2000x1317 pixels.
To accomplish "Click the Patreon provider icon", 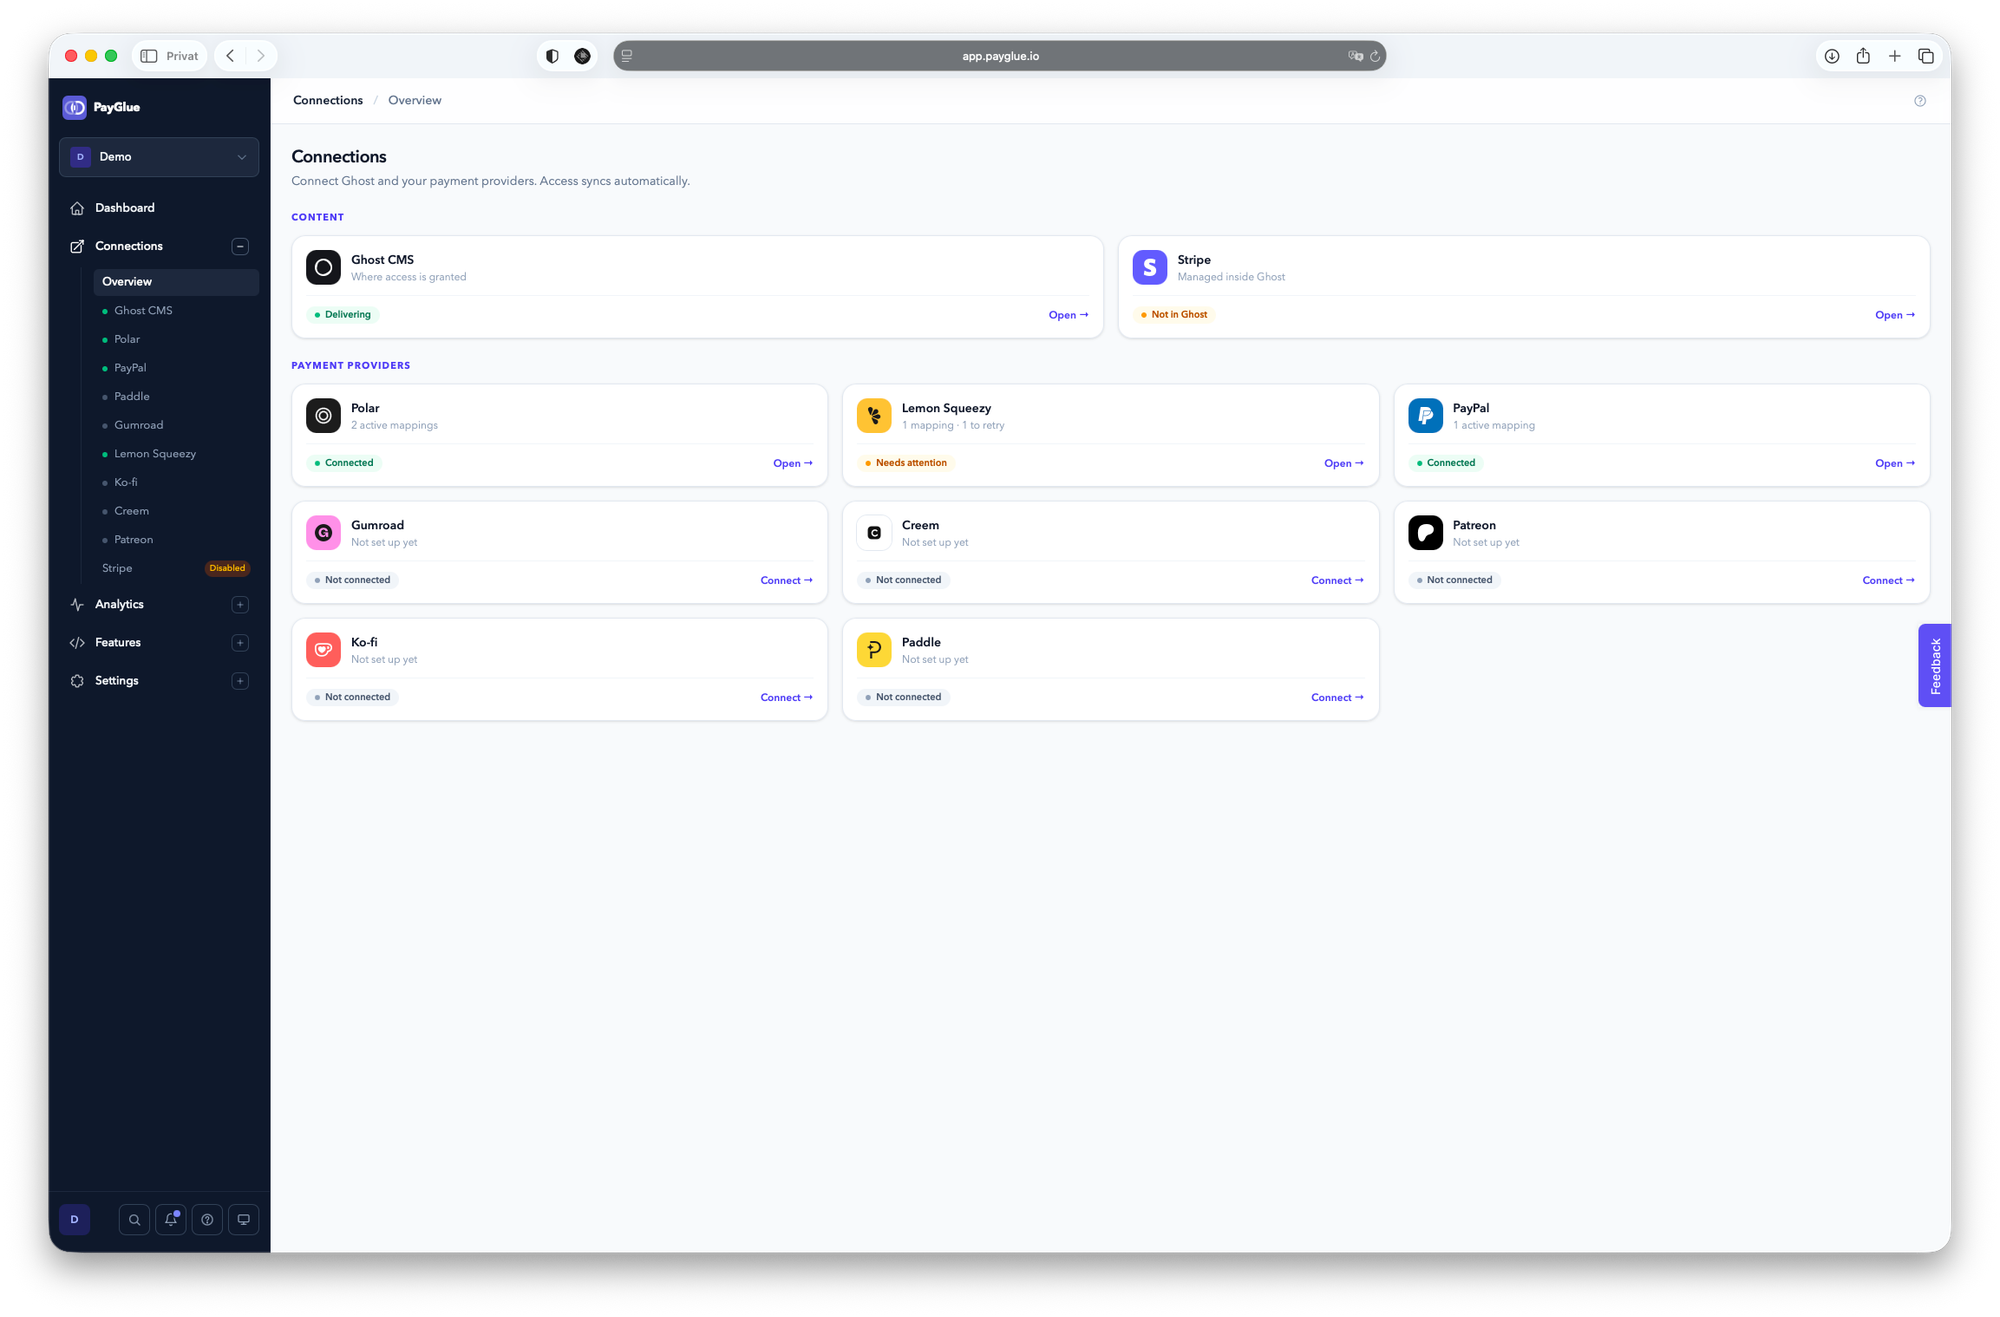I will coord(1425,533).
